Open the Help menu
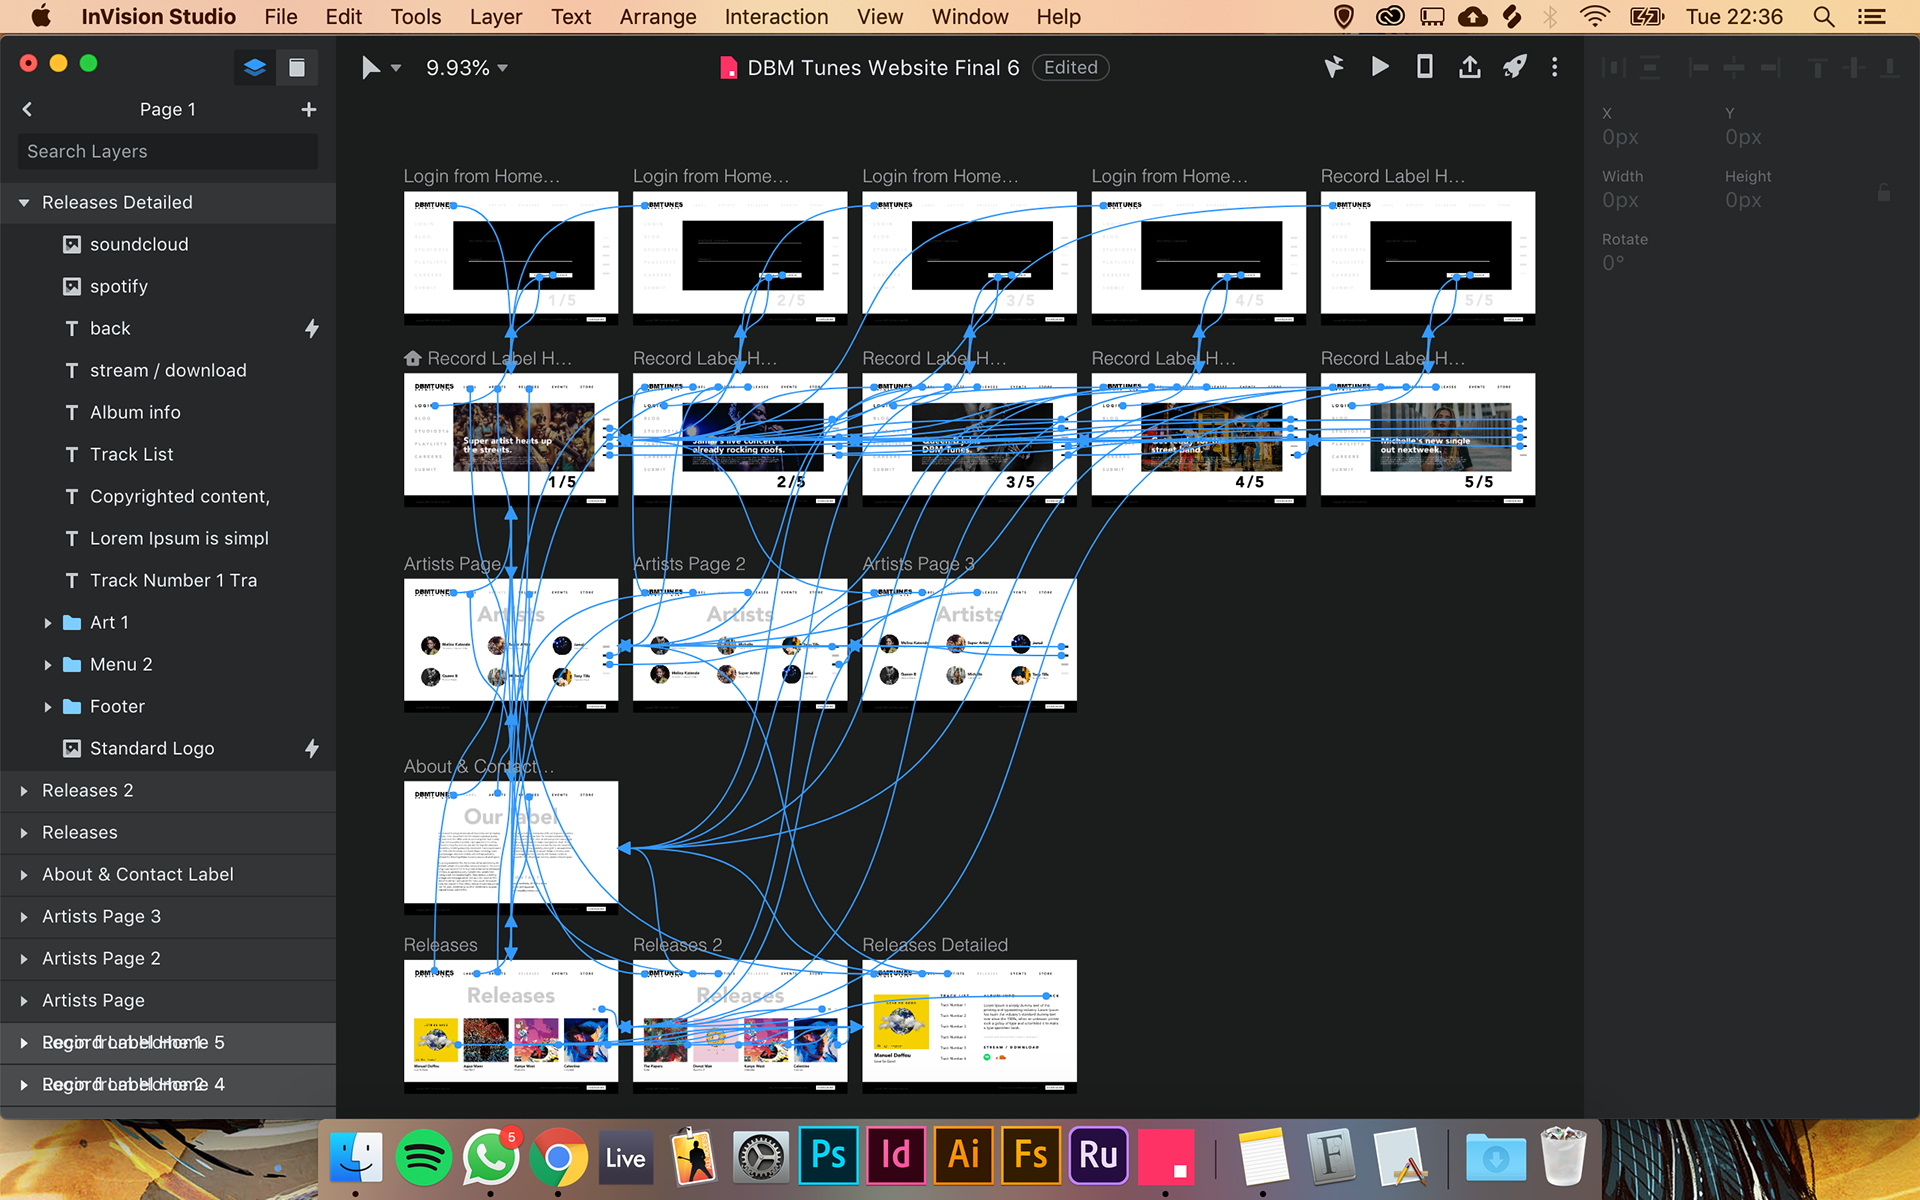 (x=1058, y=17)
